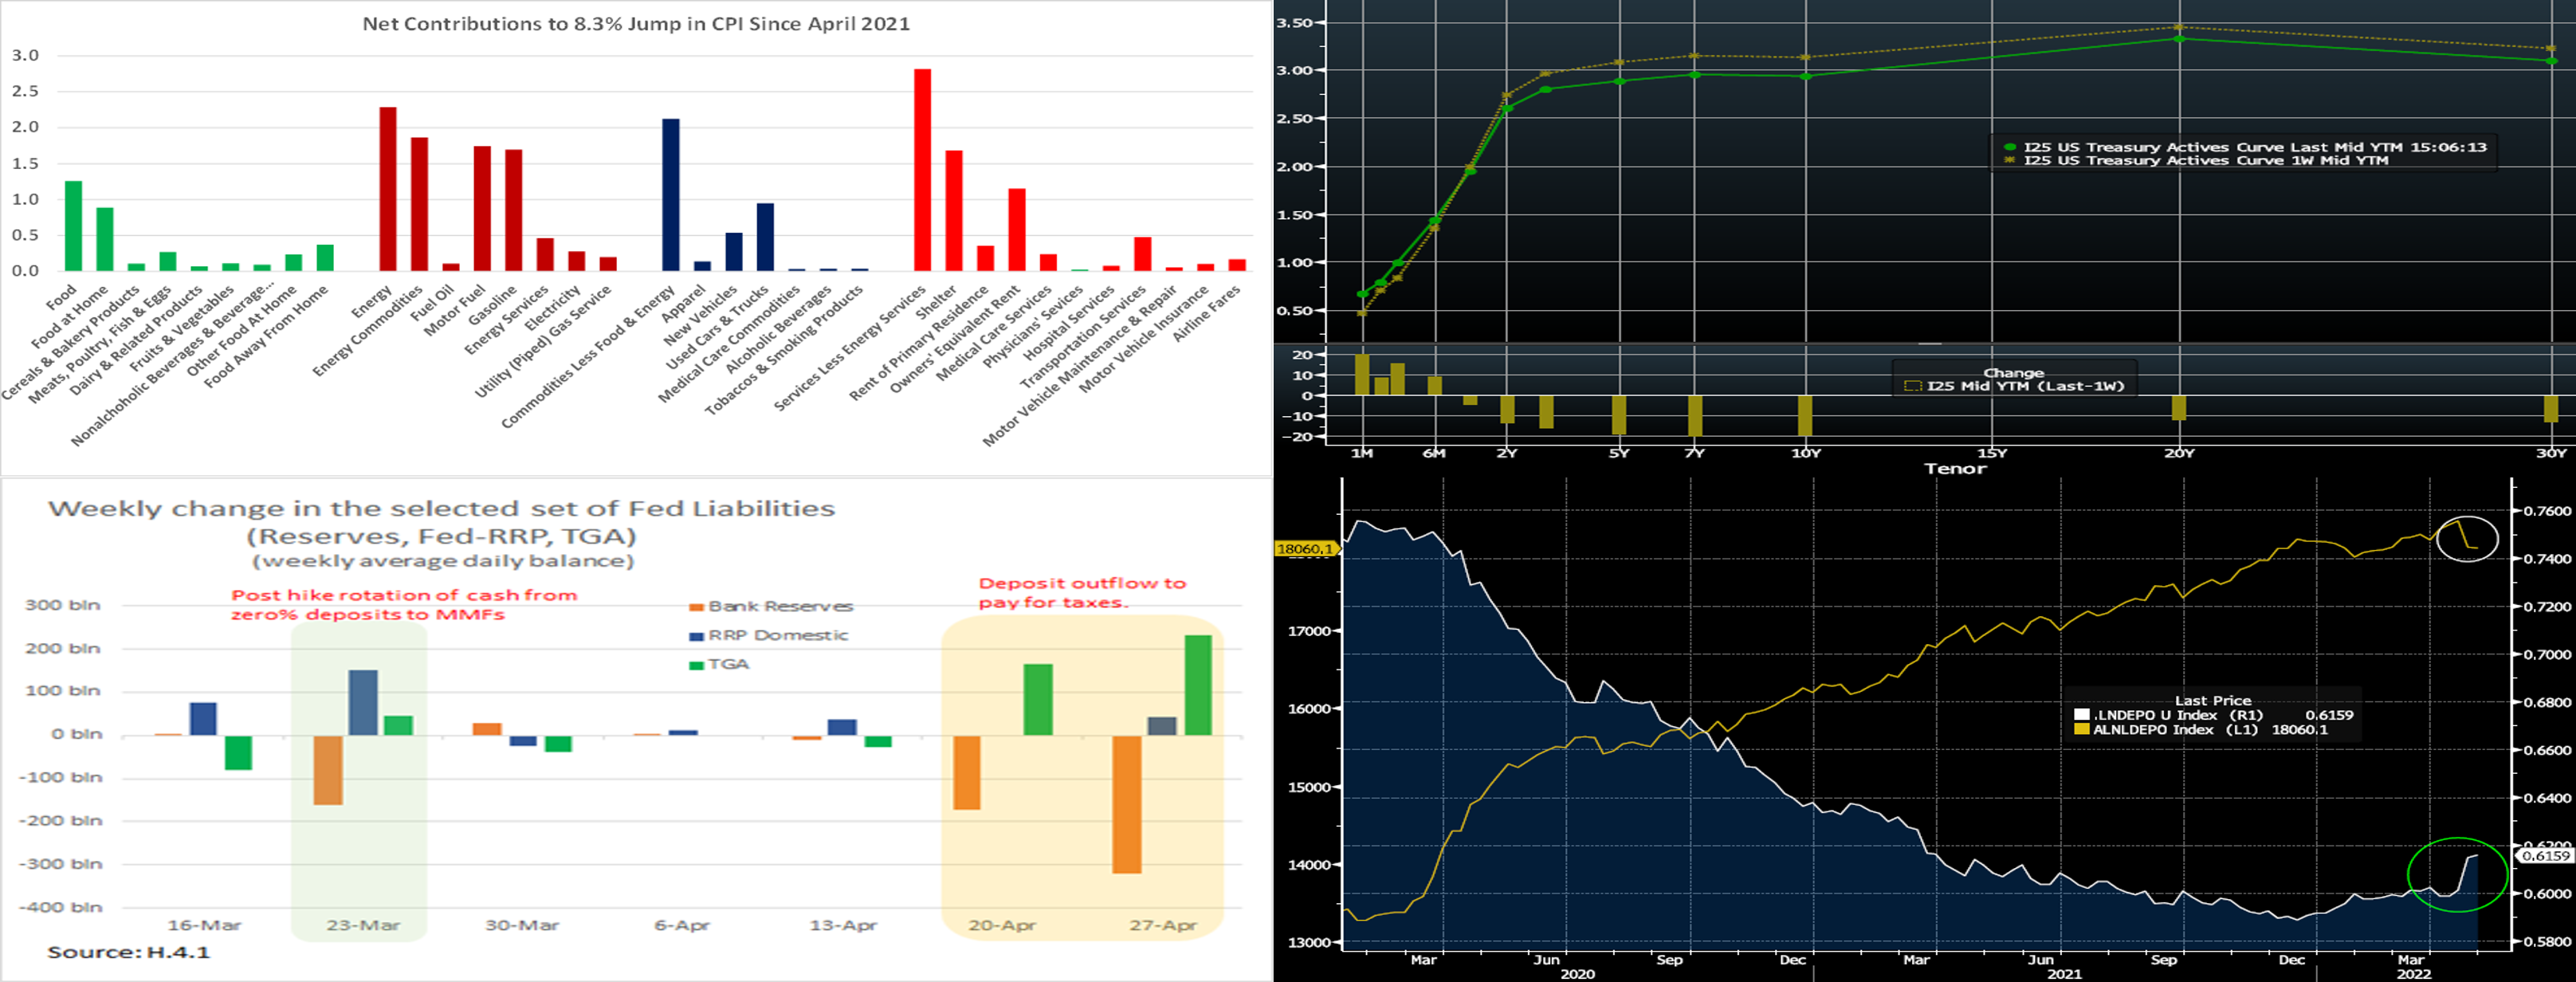Viewport: 2576px width, 982px height.
Task: Click the dashed box in the Change legend
Action: coord(1913,386)
